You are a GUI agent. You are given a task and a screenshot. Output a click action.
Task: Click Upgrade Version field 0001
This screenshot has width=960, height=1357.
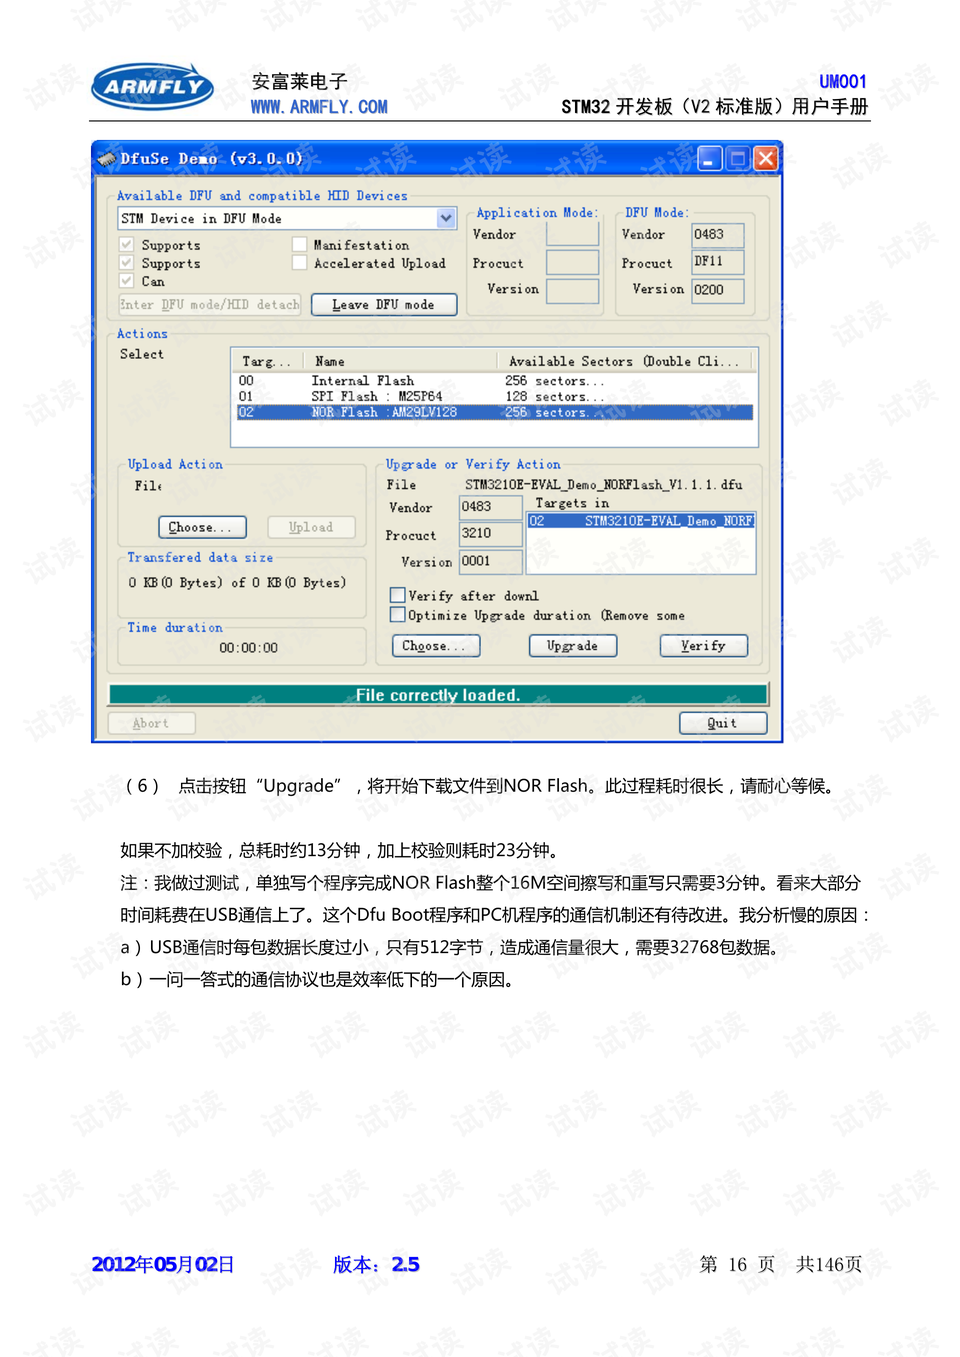(x=490, y=562)
